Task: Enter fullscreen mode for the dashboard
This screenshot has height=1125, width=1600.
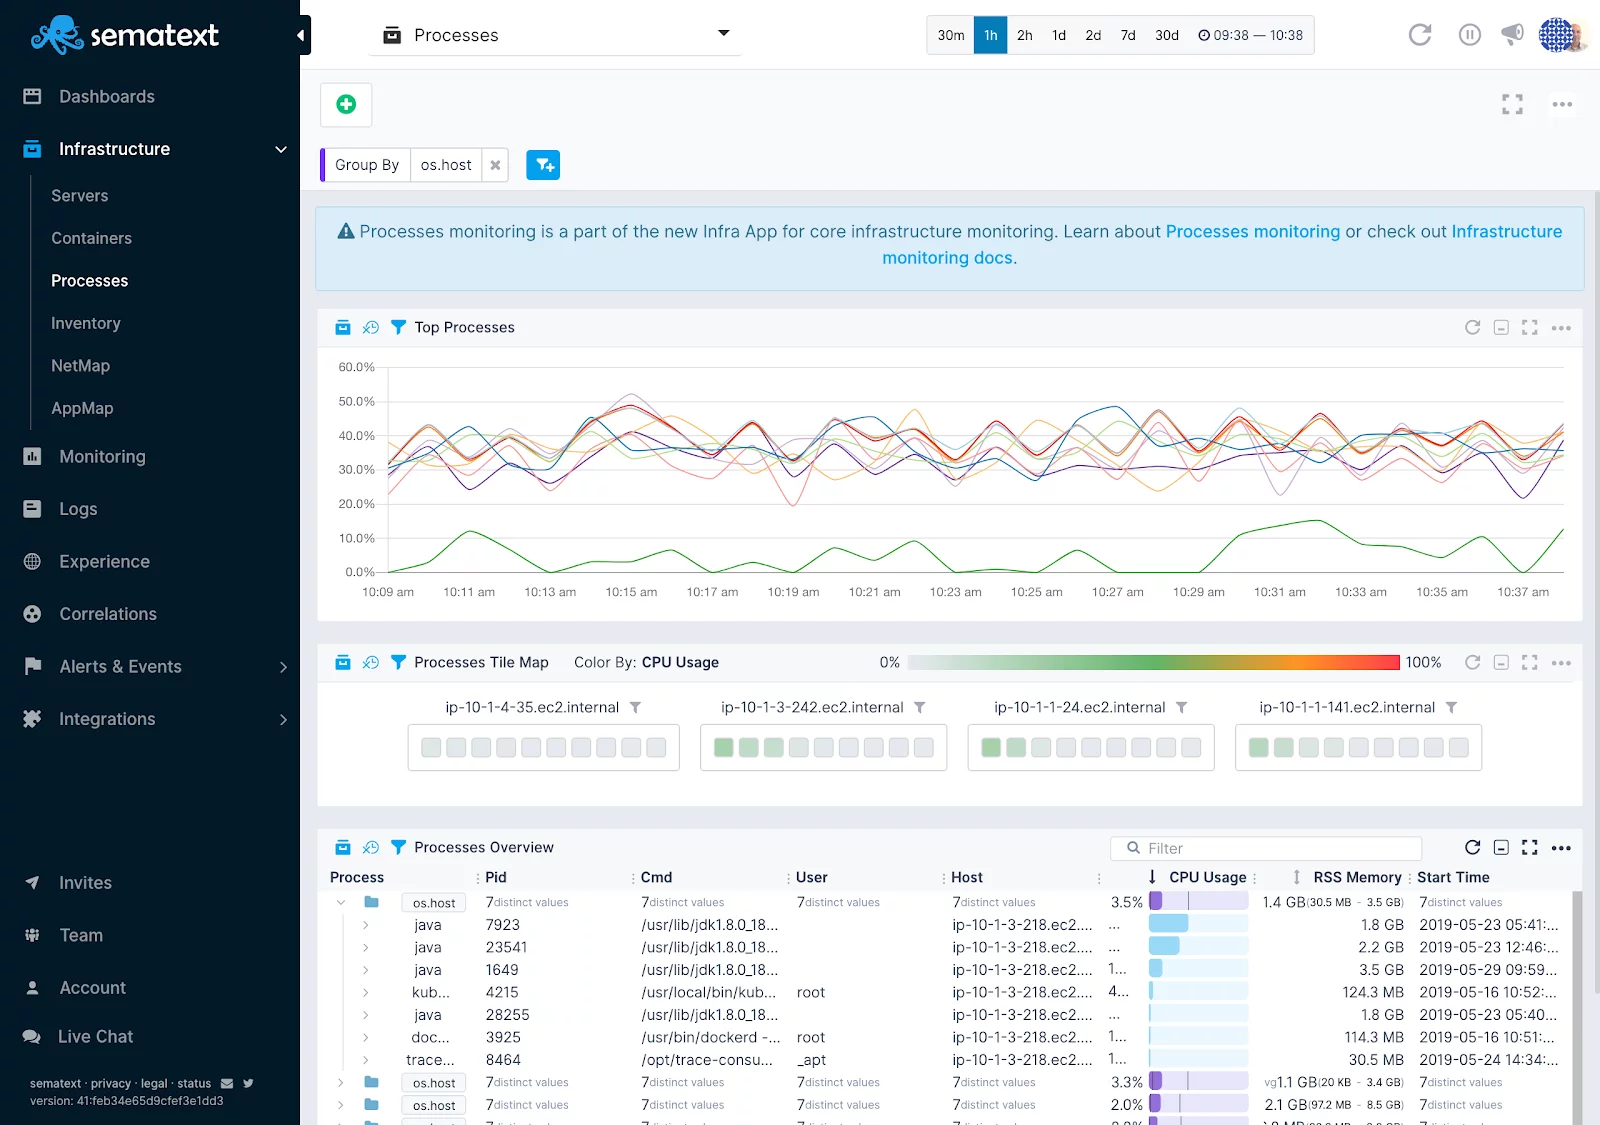Action: point(1512,104)
